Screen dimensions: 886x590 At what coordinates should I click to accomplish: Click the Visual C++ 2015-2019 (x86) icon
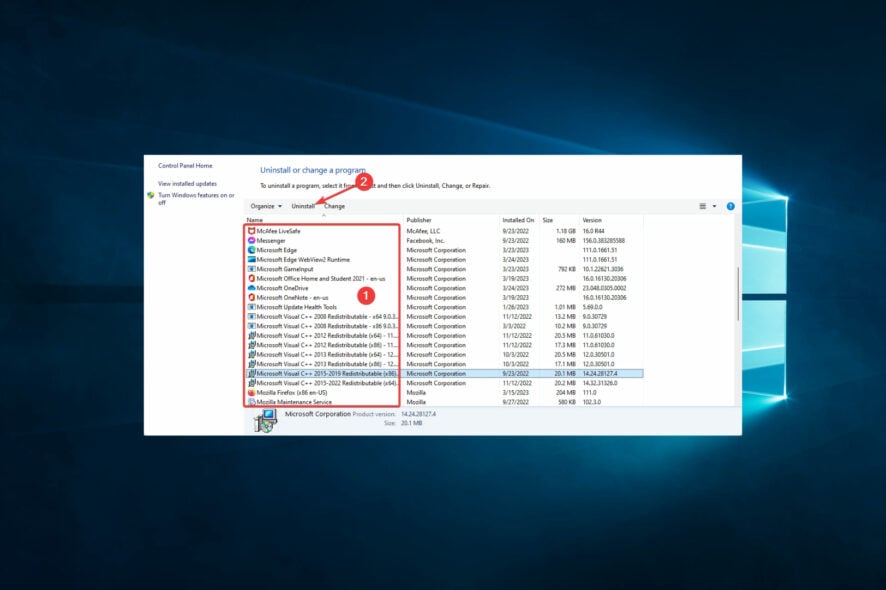pos(251,374)
